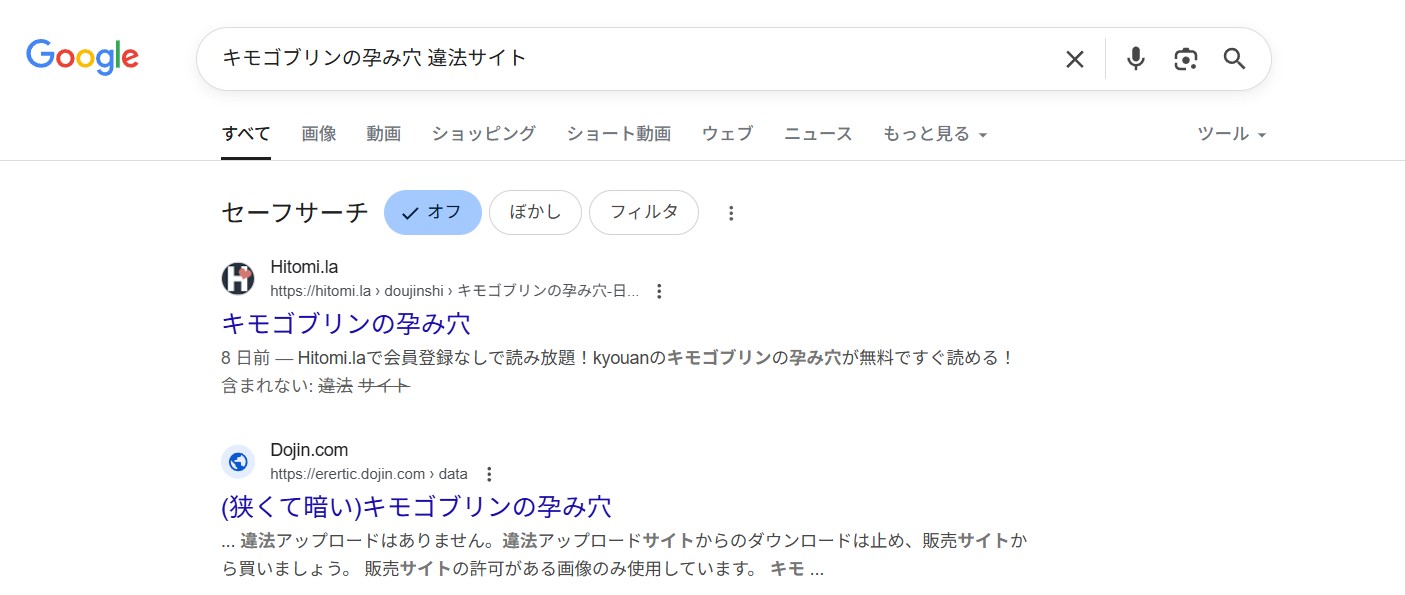The width and height of the screenshot is (1405, 595).
Task: Enable SafeSearch ぼかし mode
Action: click(535, 212)
